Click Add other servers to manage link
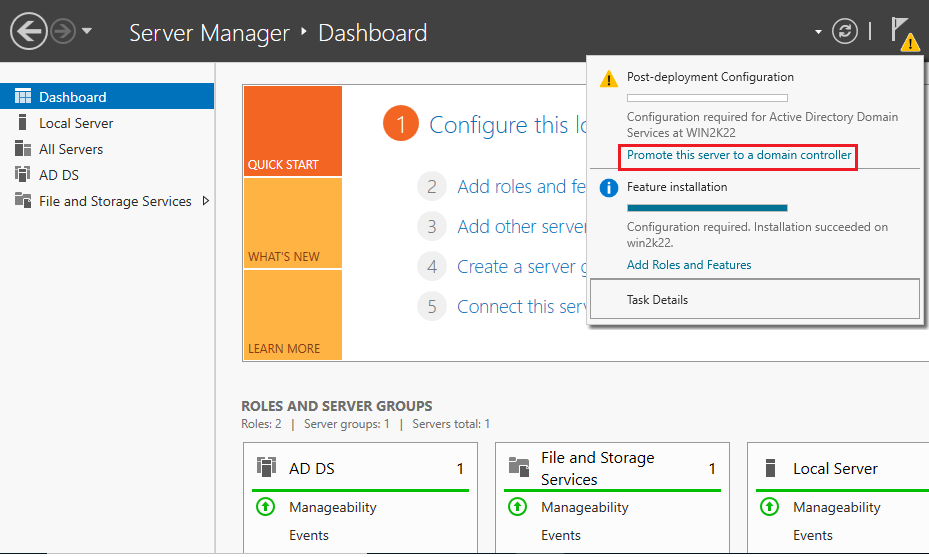929x557 pixels. 521,226
